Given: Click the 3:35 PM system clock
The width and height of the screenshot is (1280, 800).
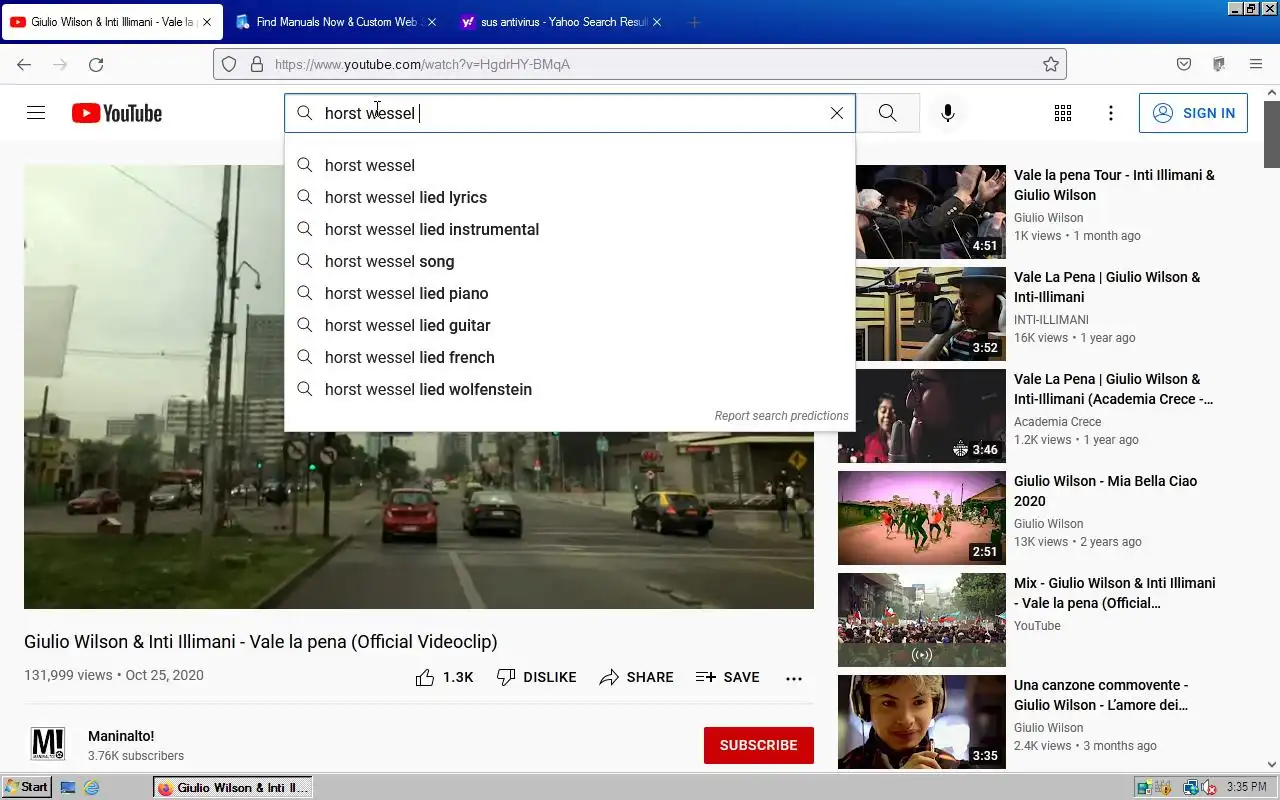Looking at the screenshot, I should pyautogui.click(x=1246, y=787).
